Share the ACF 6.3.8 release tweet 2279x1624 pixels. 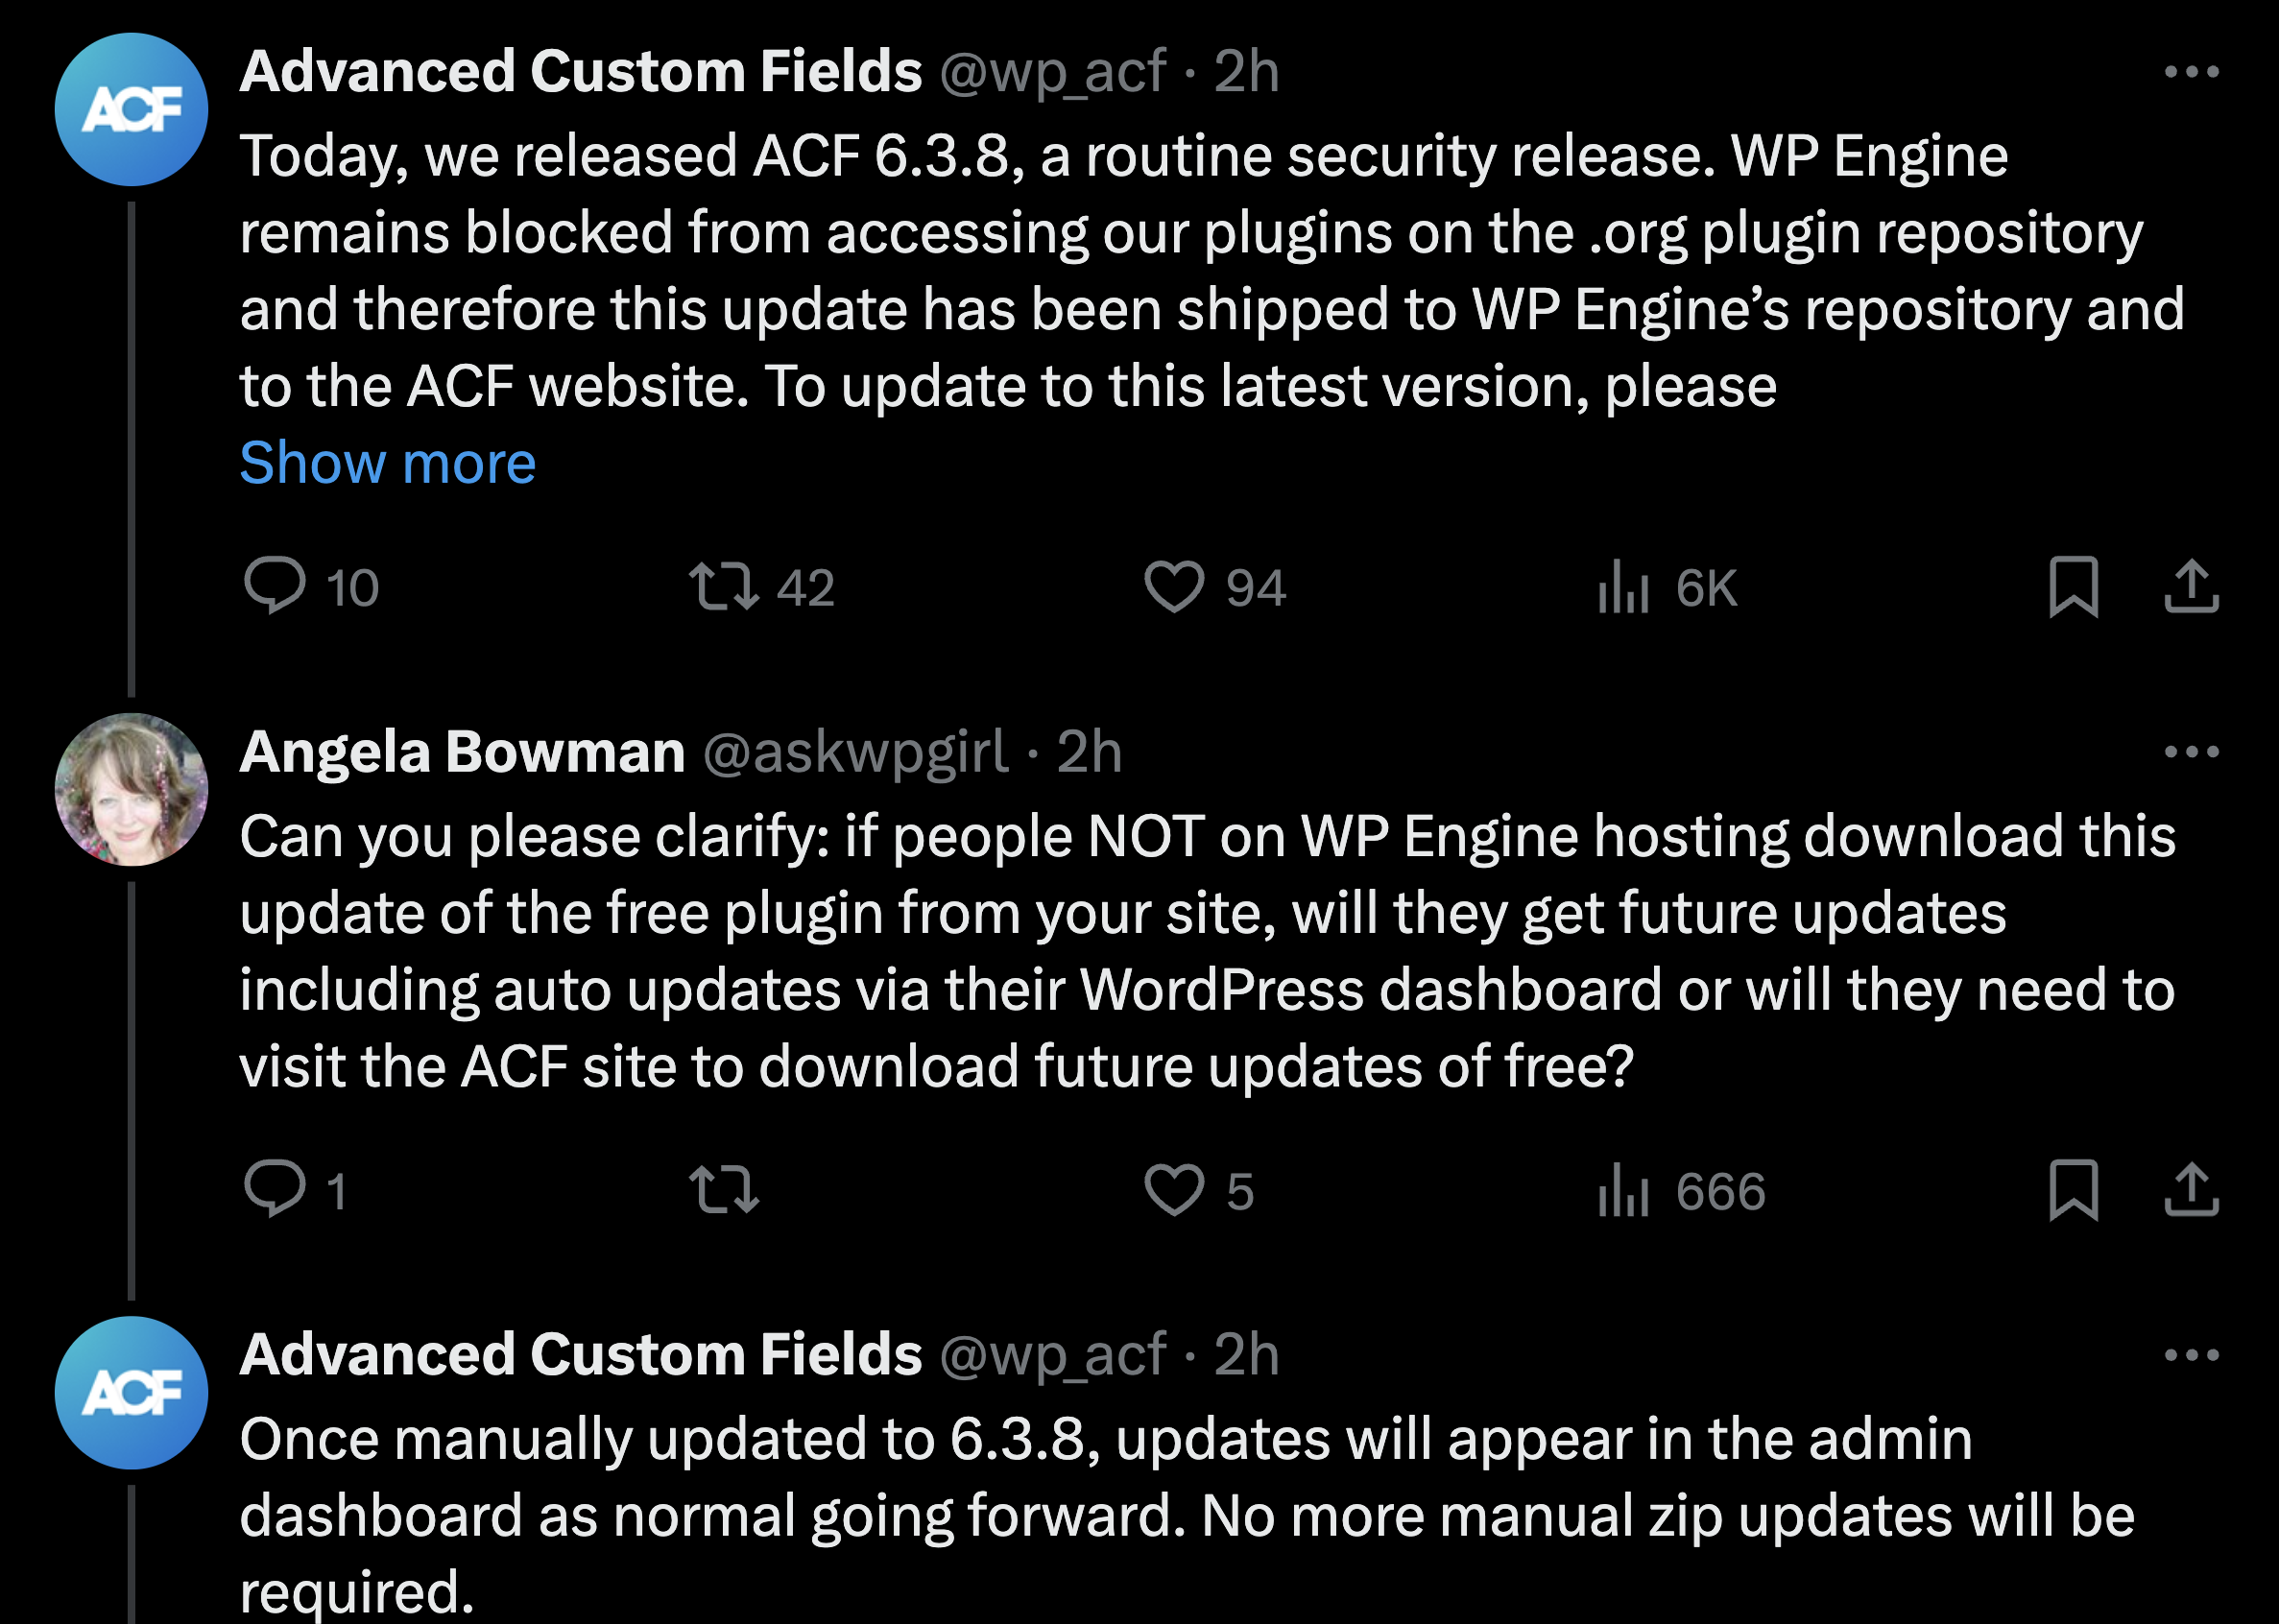tap(2191, 586)
